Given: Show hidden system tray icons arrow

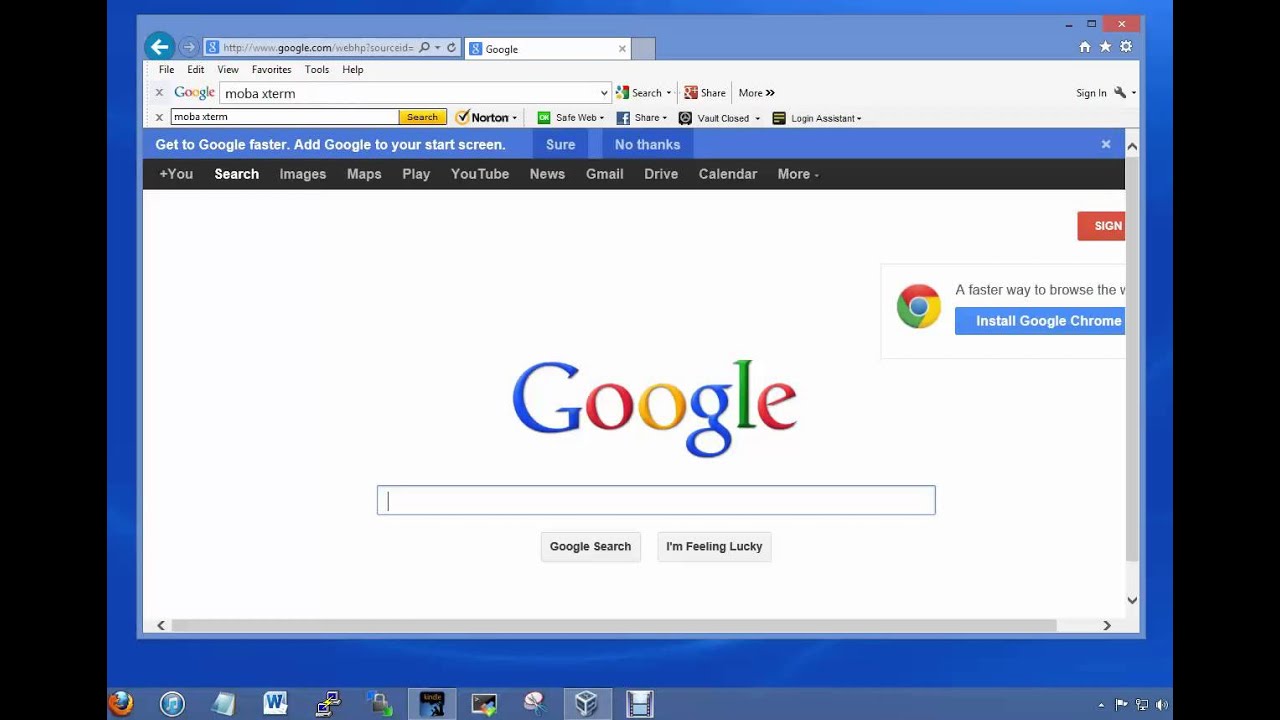Looking at the screenshot, I should point(1102,705).
